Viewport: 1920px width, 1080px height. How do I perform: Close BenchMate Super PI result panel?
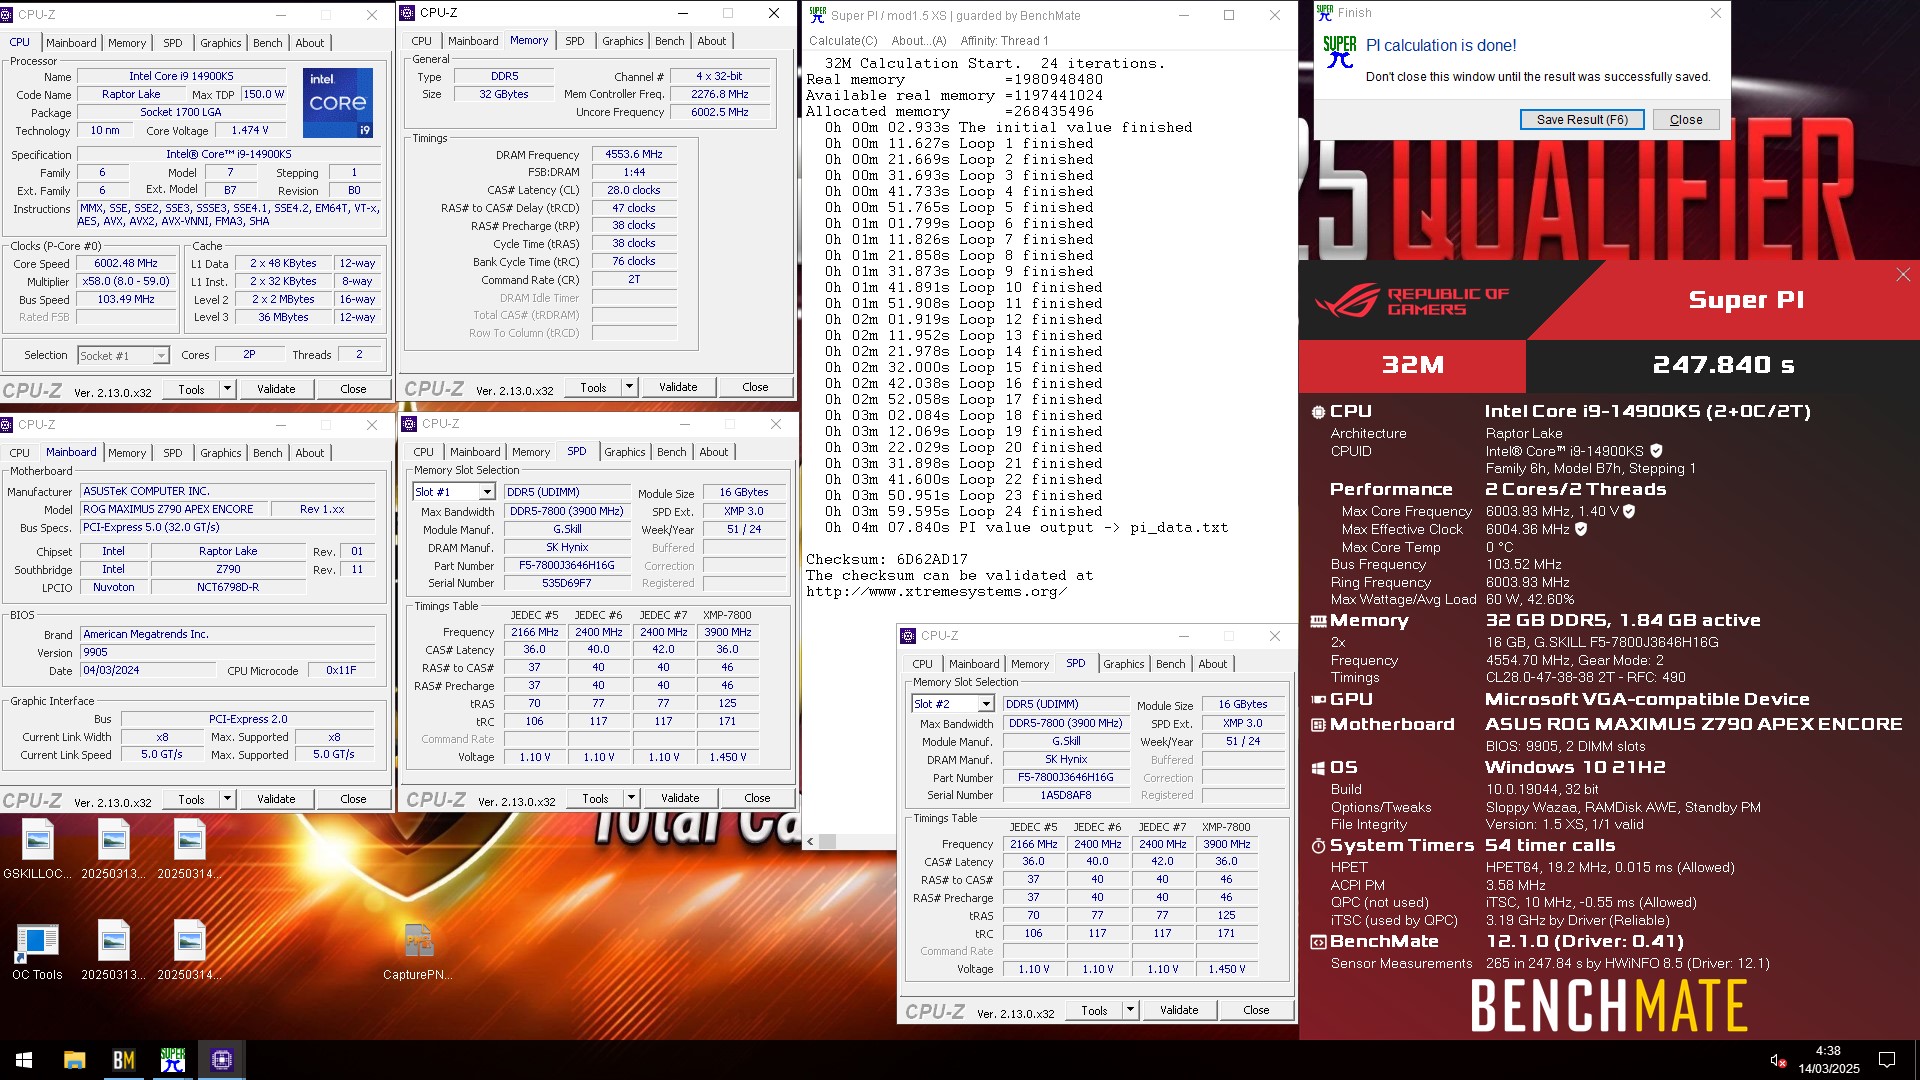pos(1902,275)
